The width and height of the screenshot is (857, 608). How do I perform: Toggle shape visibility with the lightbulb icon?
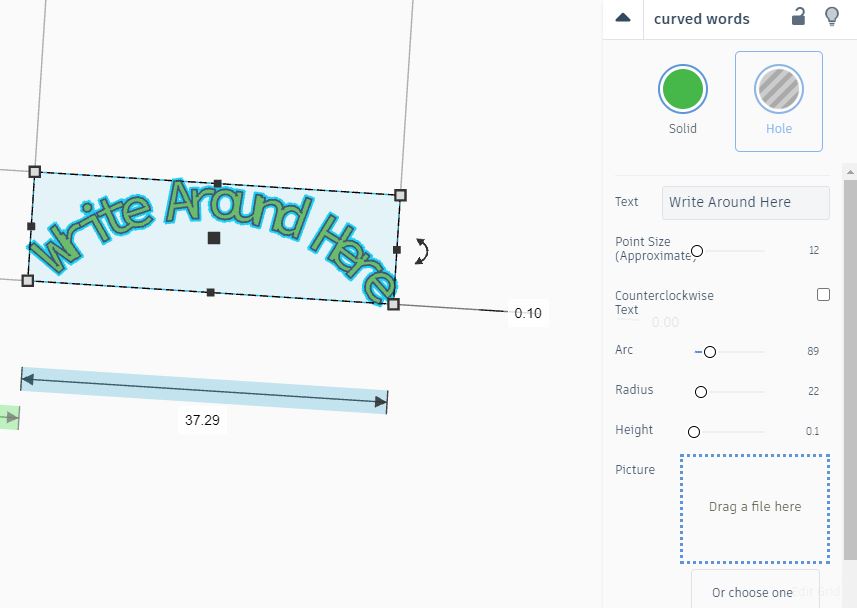click(x=831, y=17)
